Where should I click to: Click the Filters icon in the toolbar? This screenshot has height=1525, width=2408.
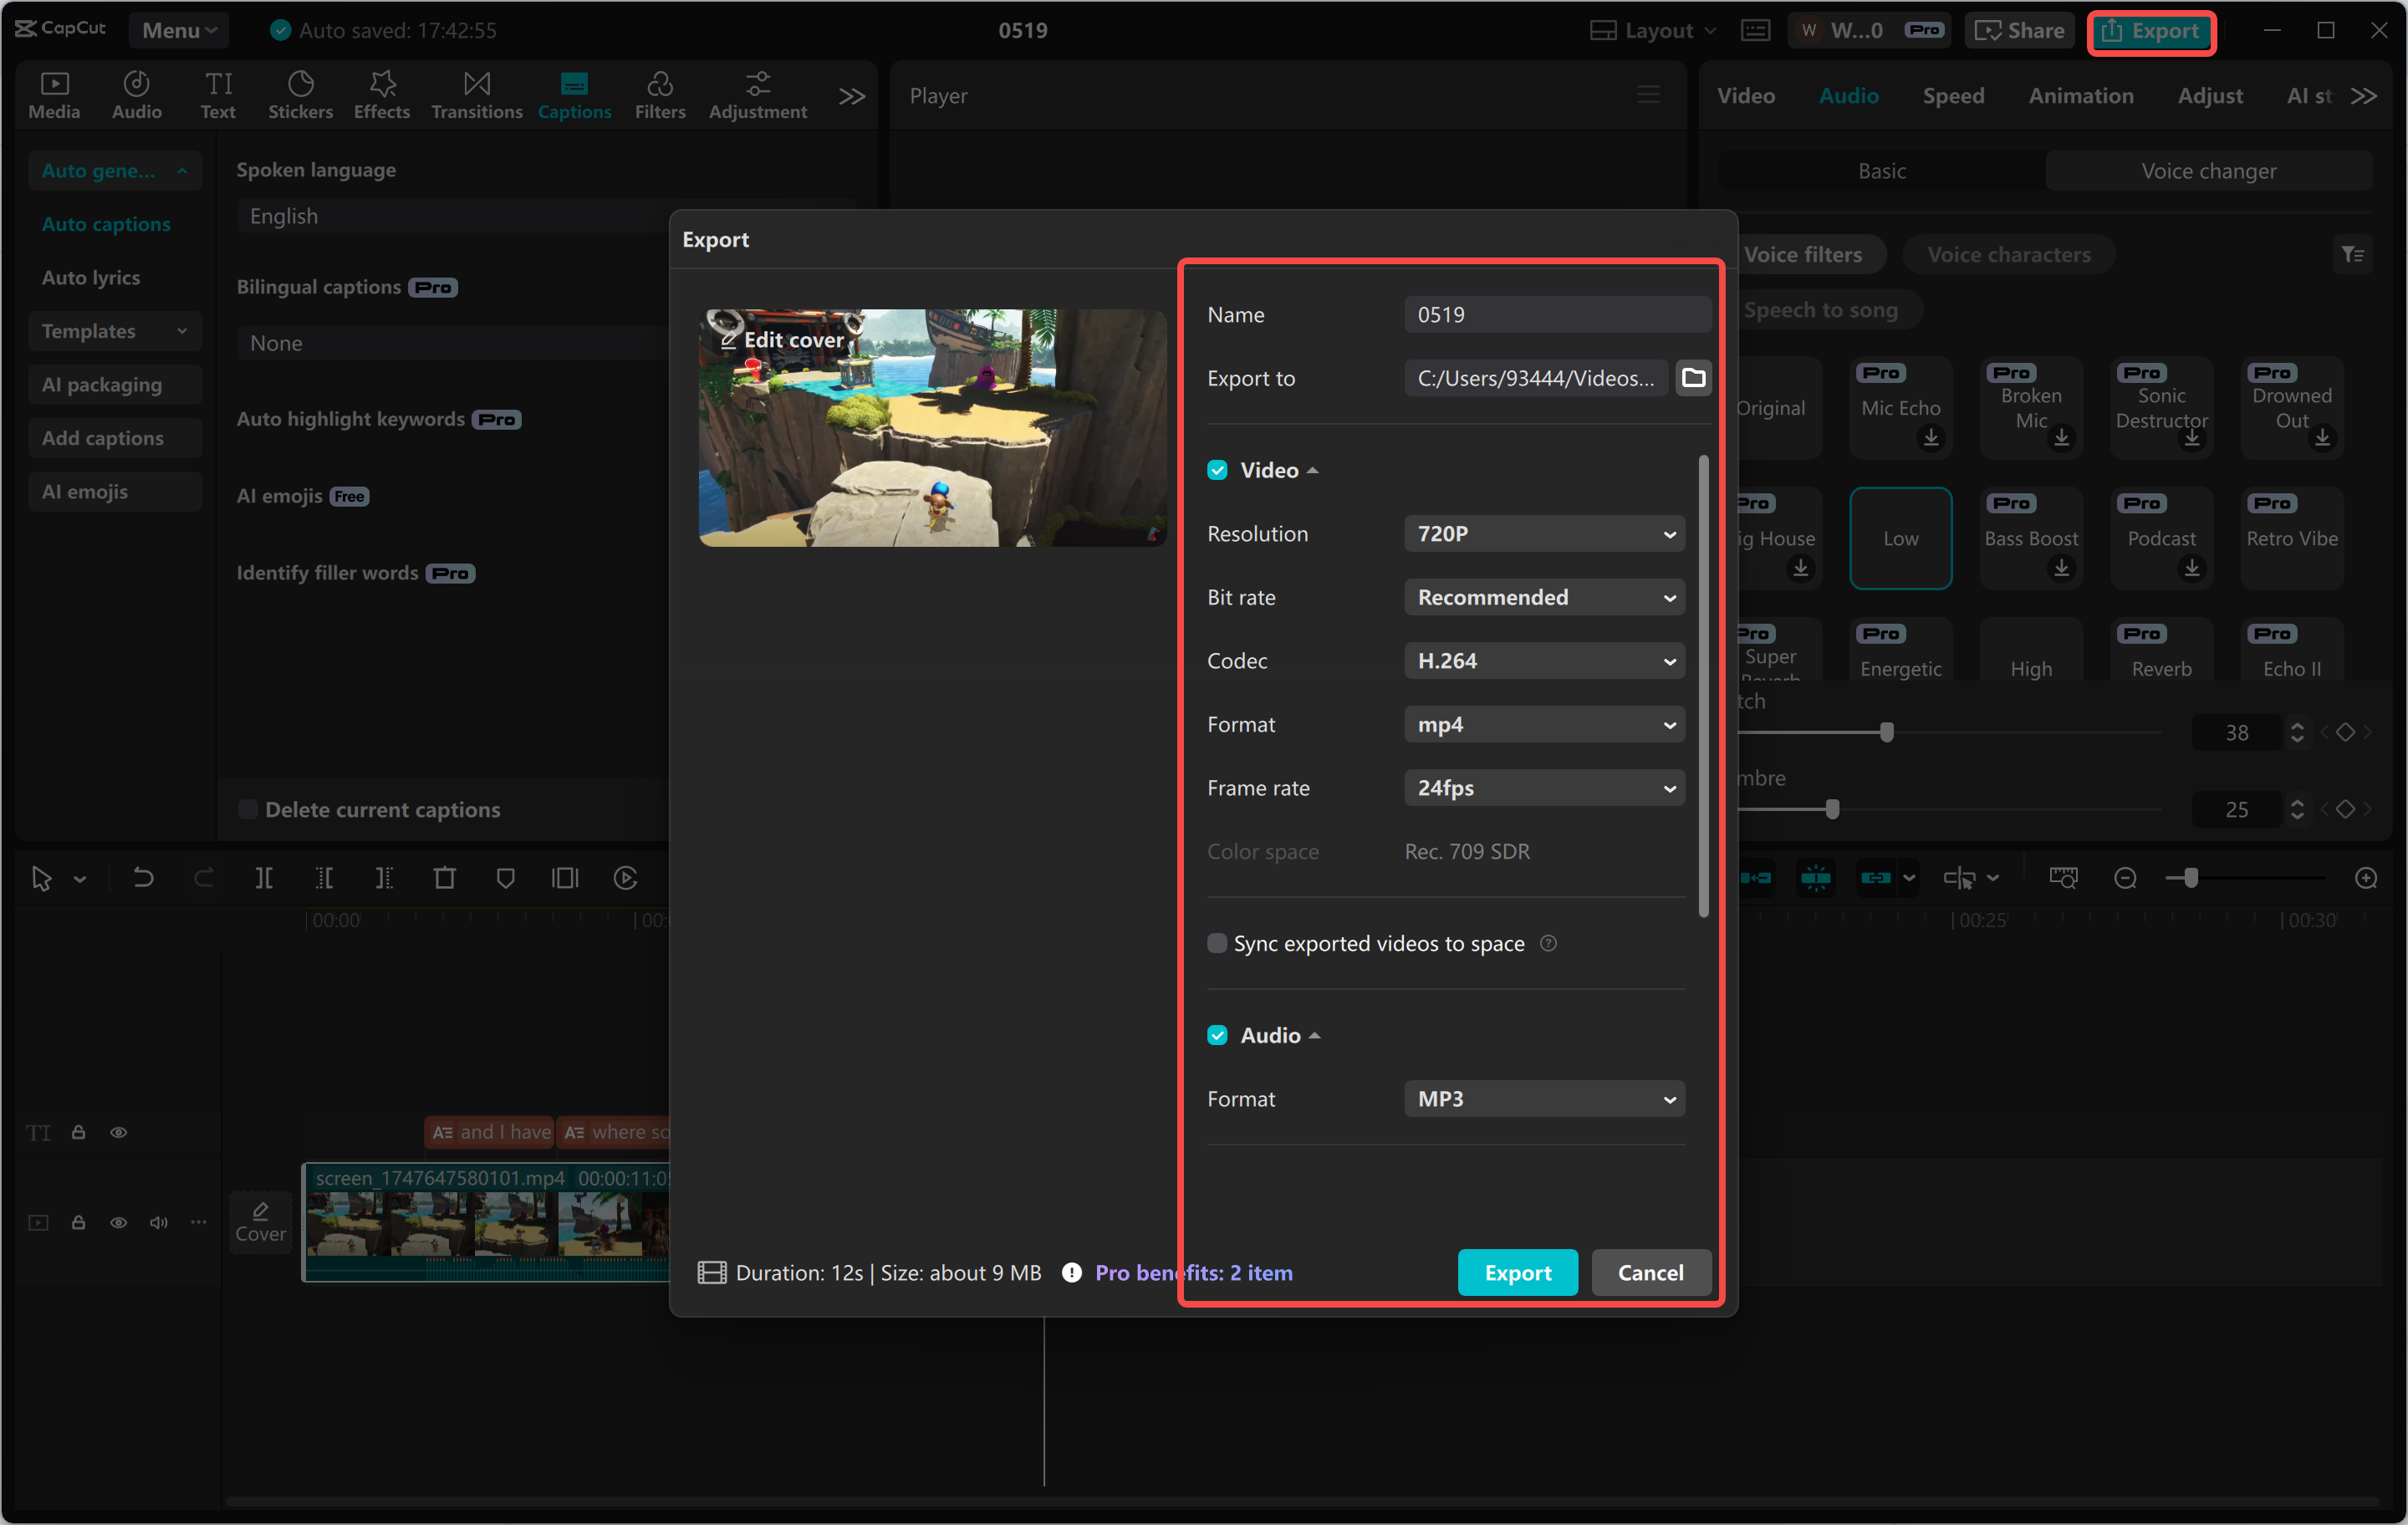point(659,94)
